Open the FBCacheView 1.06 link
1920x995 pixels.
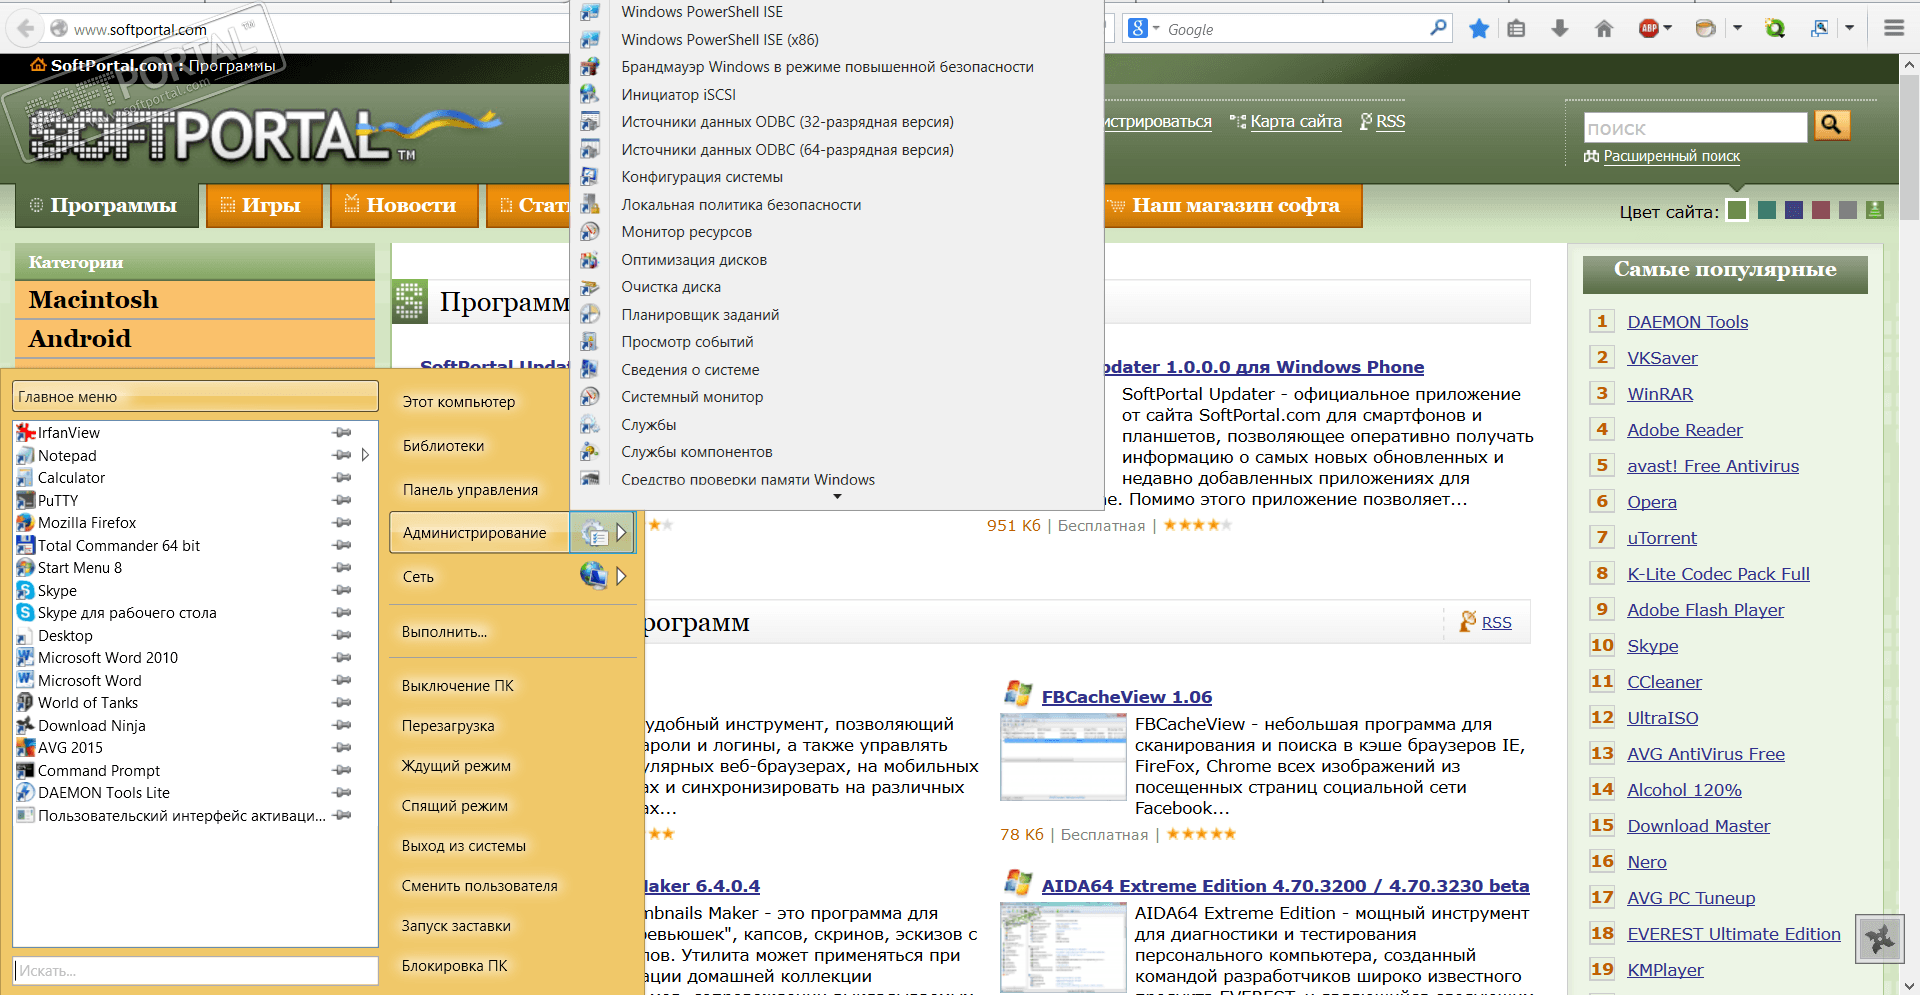coord(1127,697)
